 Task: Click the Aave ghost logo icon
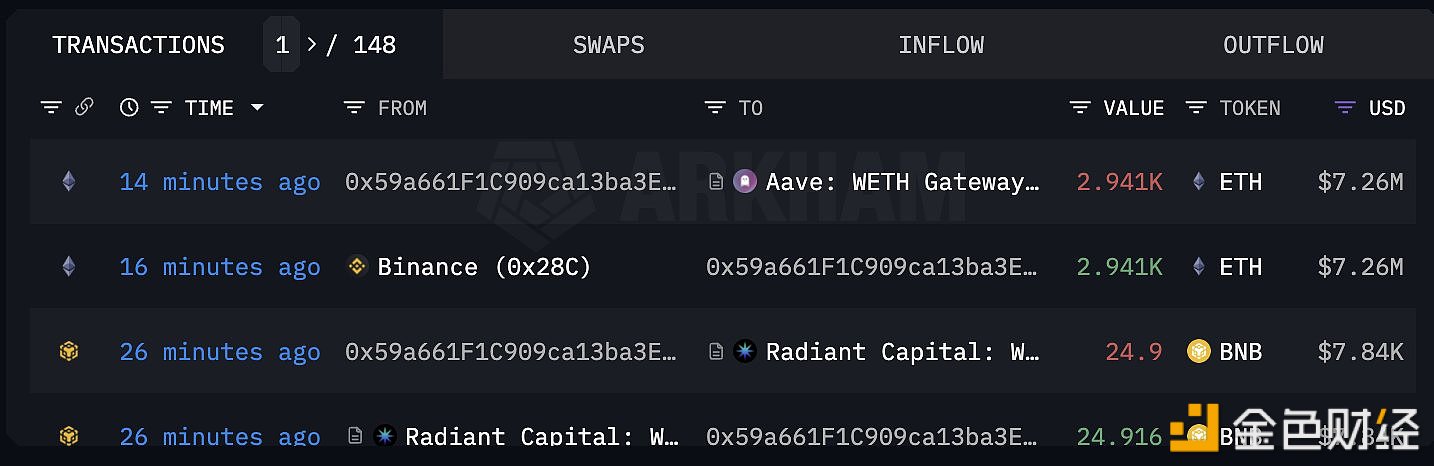[745, 182]
